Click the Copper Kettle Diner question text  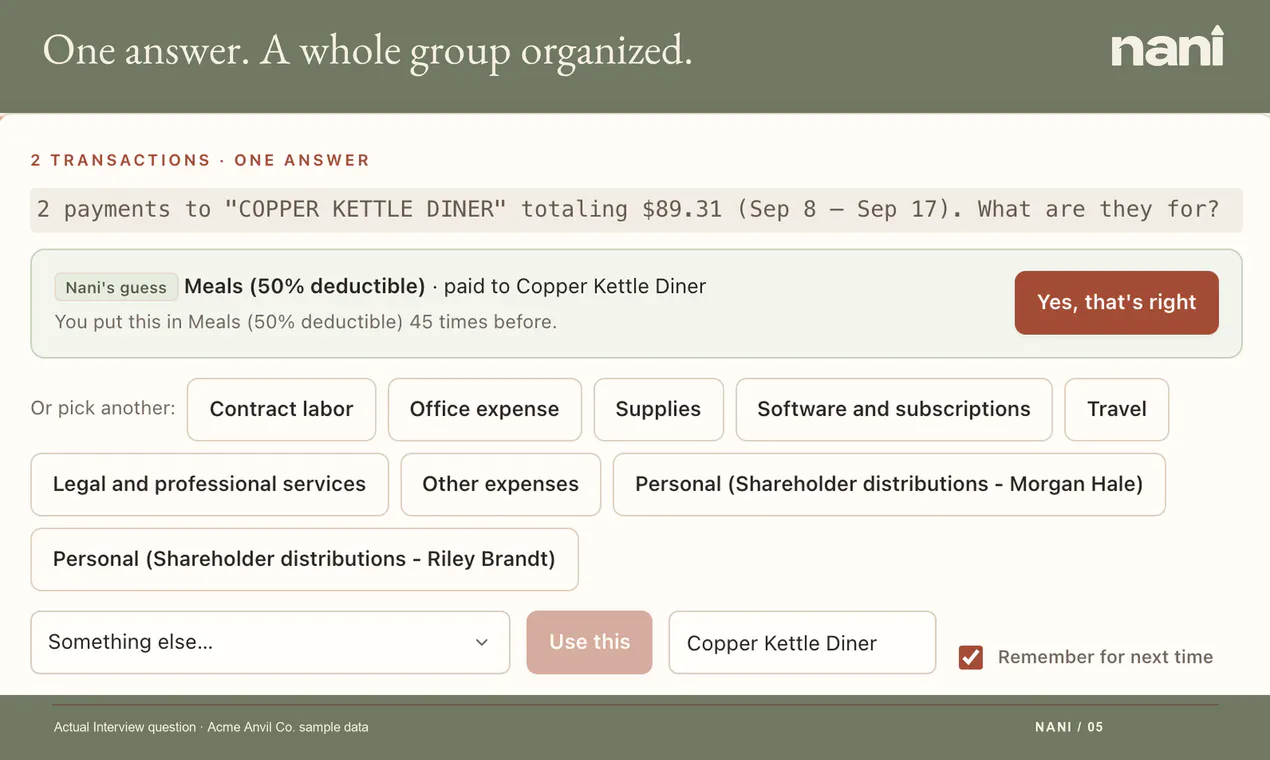pyautogui.click(x=628, y=209)
